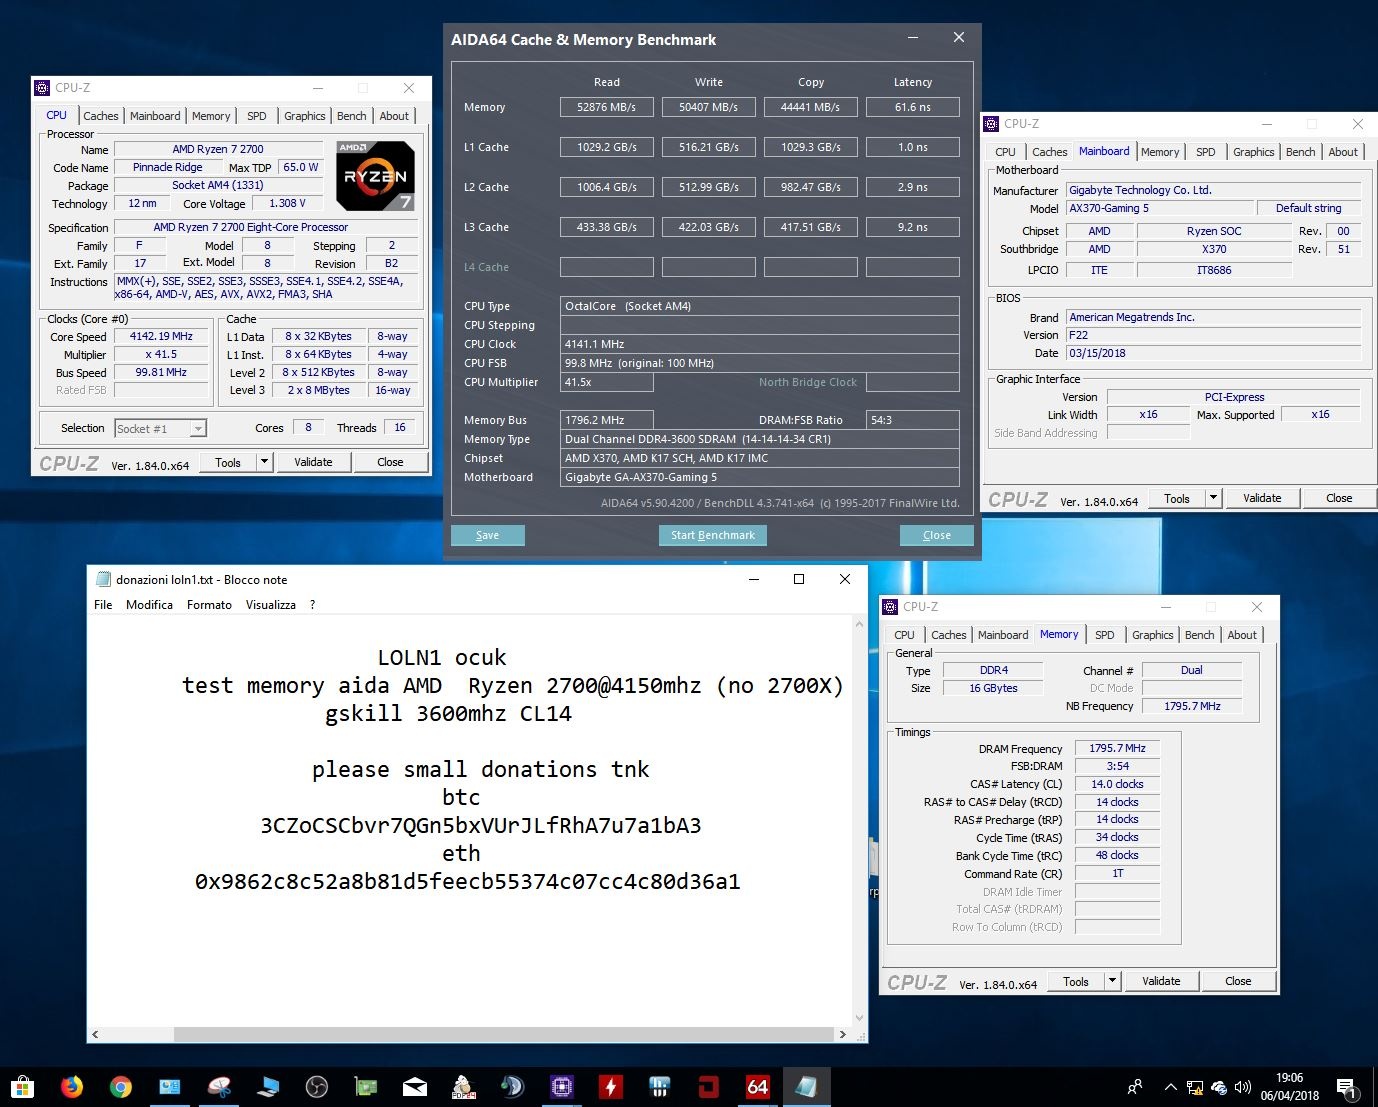
Task: Open the green graphics card taskbar icon
Action: coord(366,1087)
